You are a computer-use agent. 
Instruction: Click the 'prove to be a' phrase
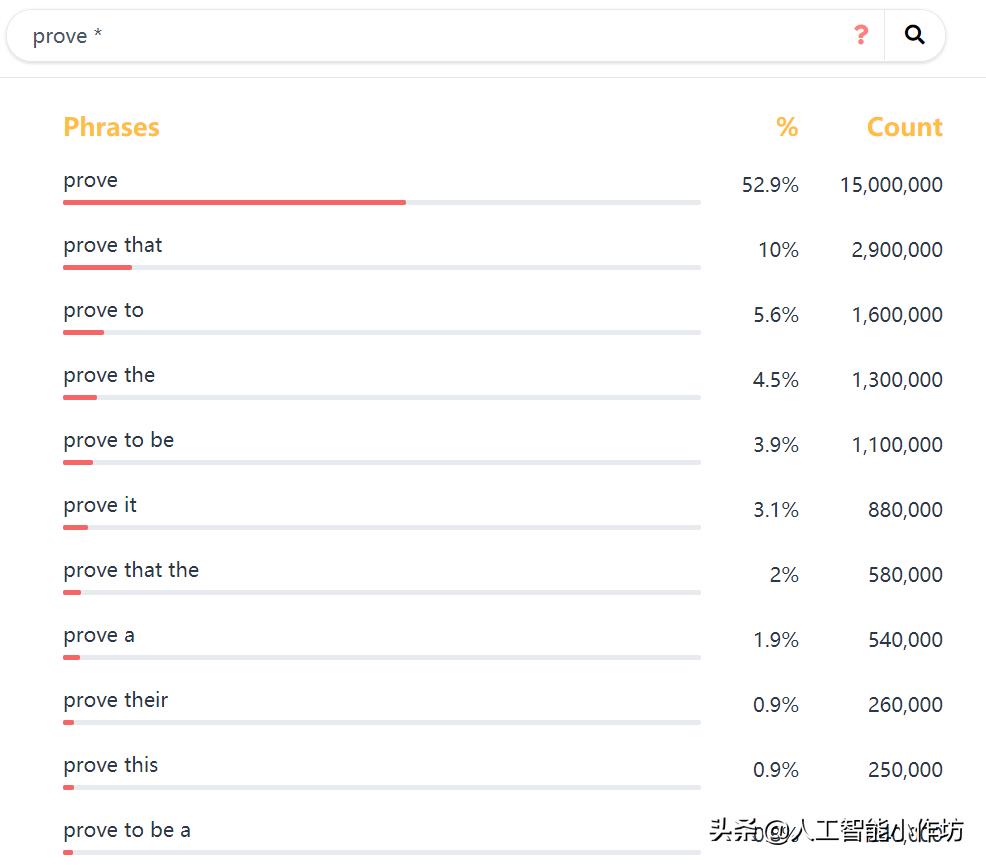point(127,830)
